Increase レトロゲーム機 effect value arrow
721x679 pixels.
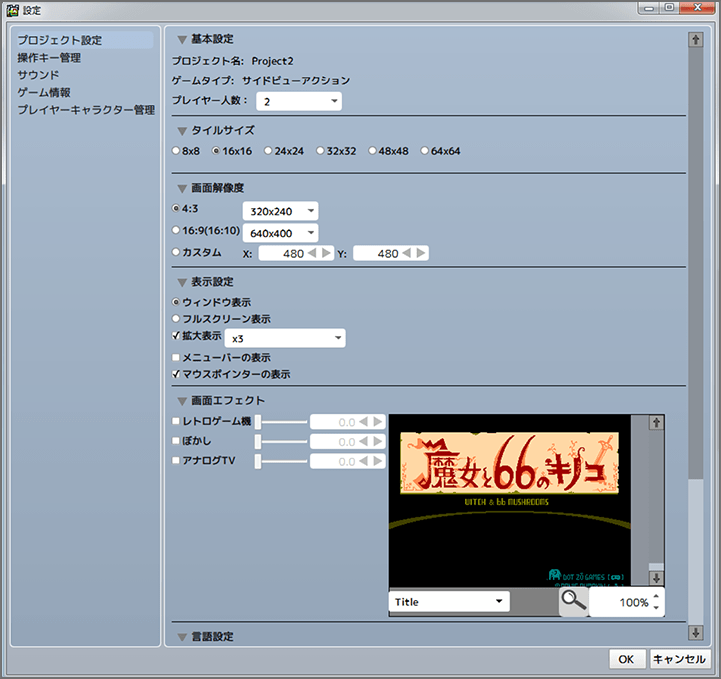click(x=378, y=422)
